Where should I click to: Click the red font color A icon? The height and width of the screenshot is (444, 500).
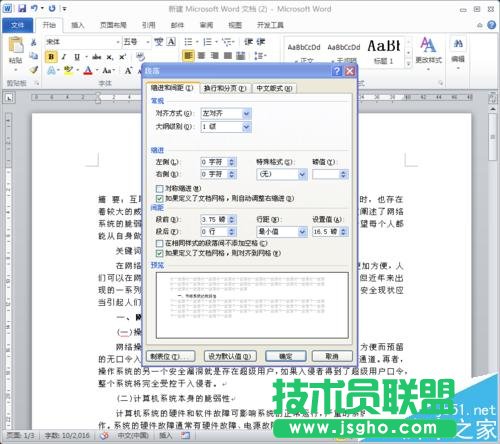click(88, 70)
